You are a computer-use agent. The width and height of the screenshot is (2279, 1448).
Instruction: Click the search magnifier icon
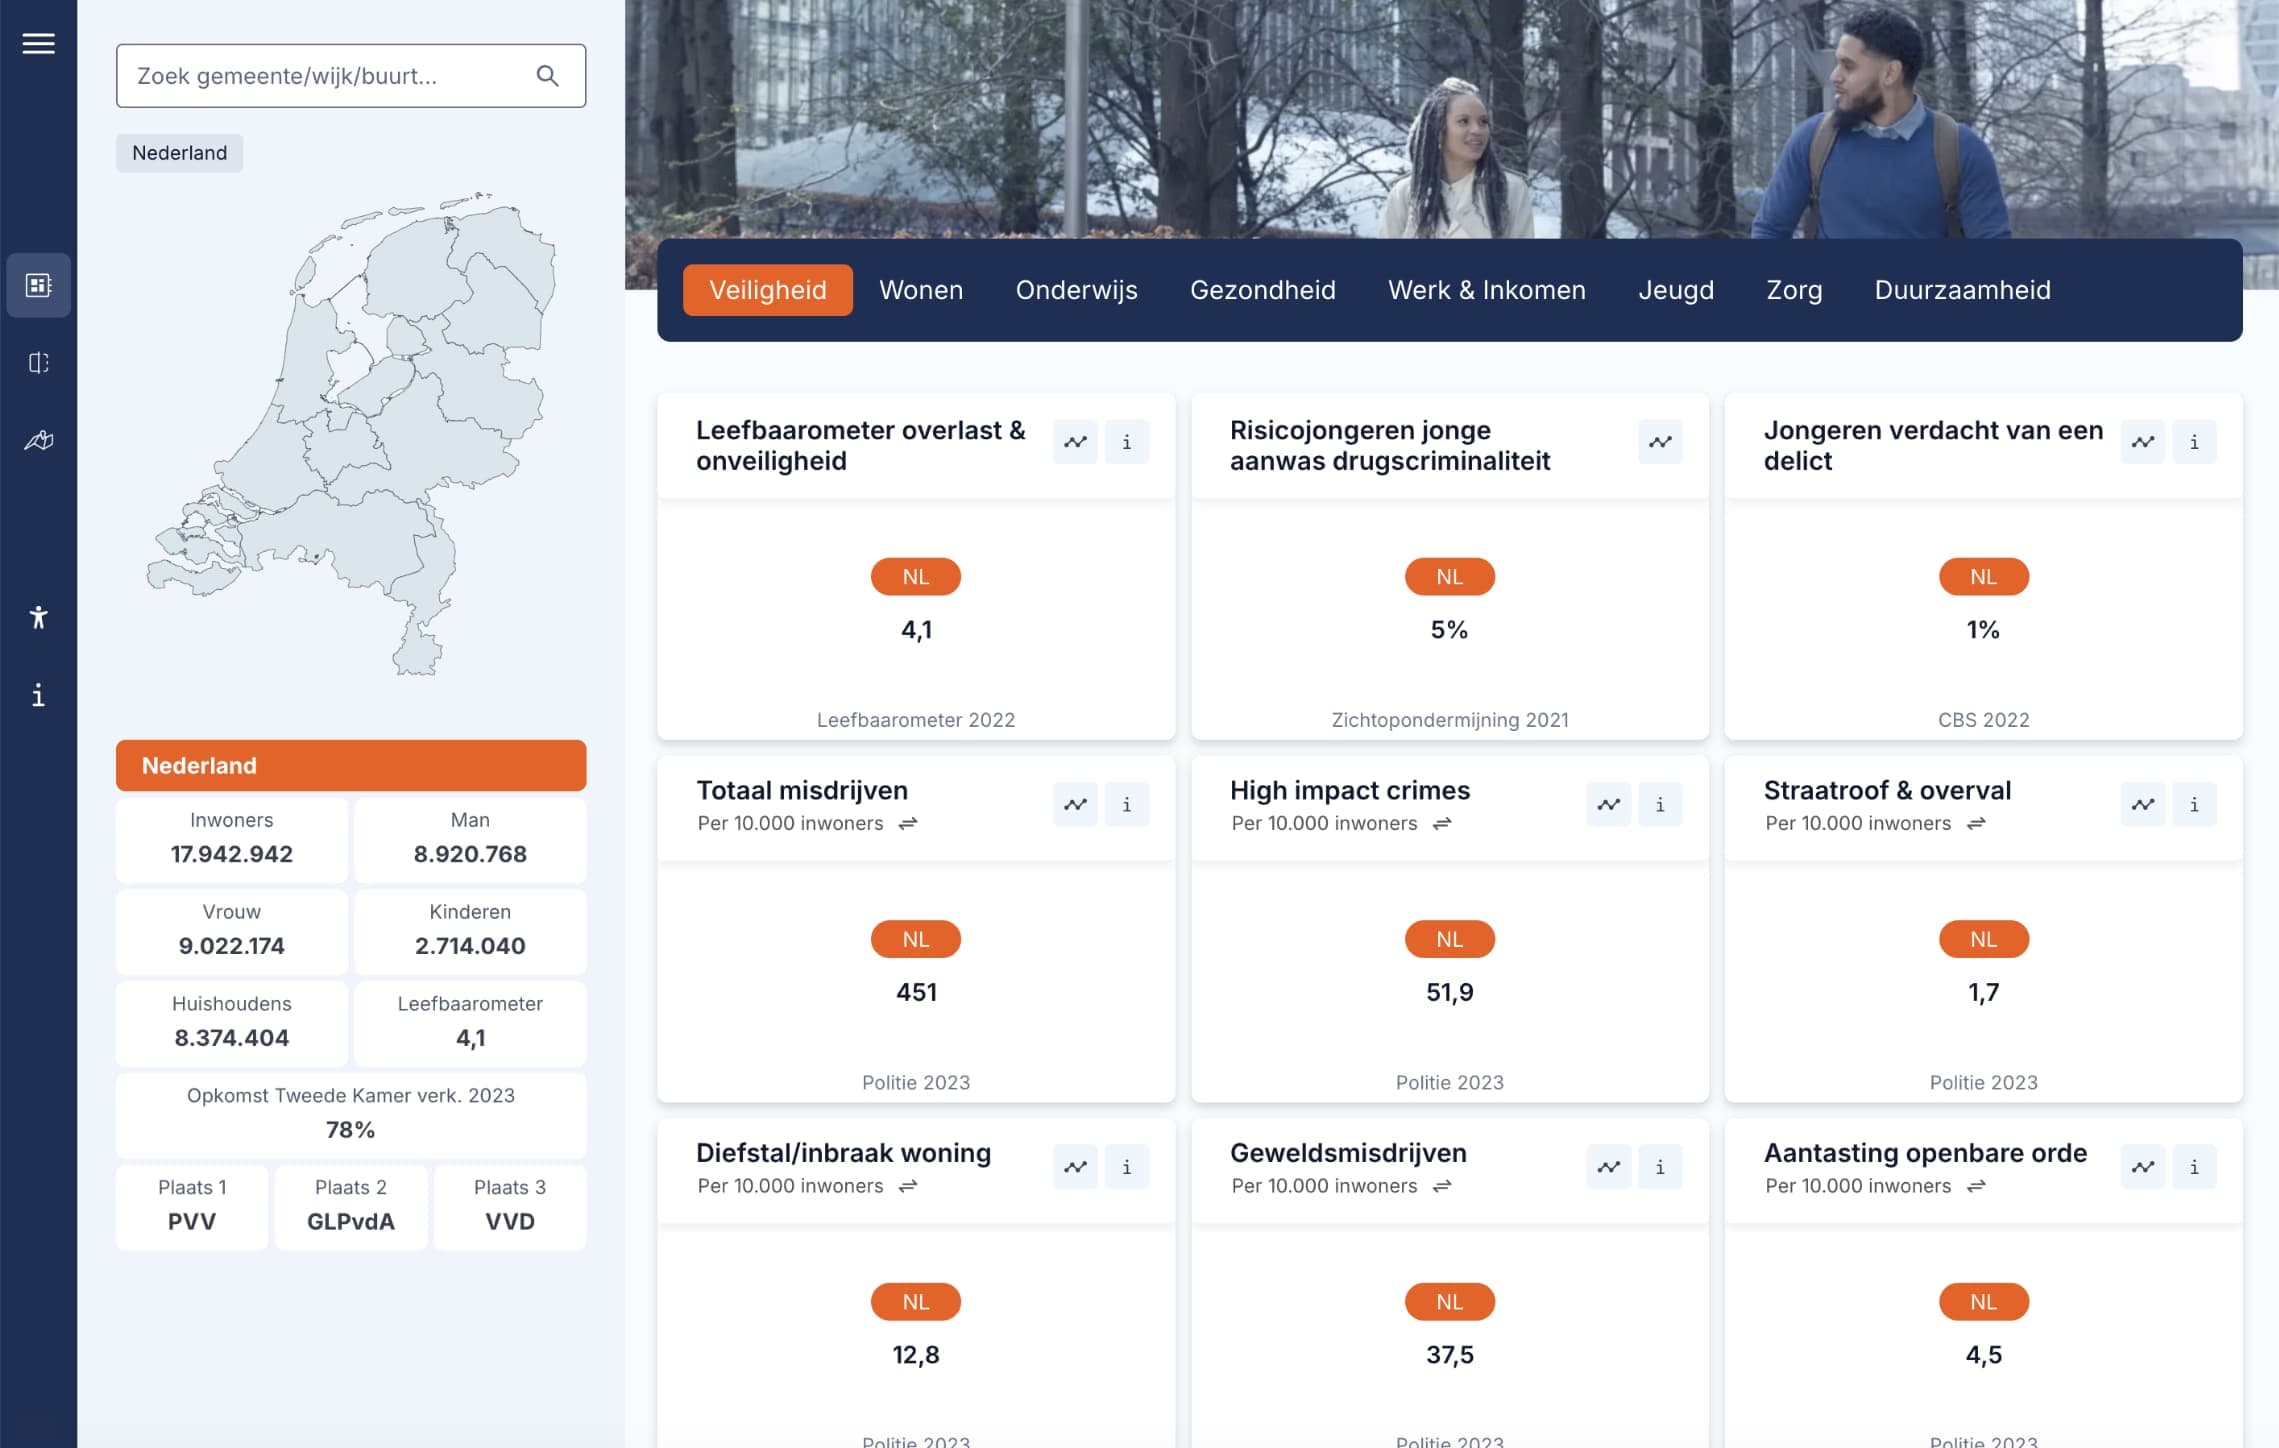547,76
